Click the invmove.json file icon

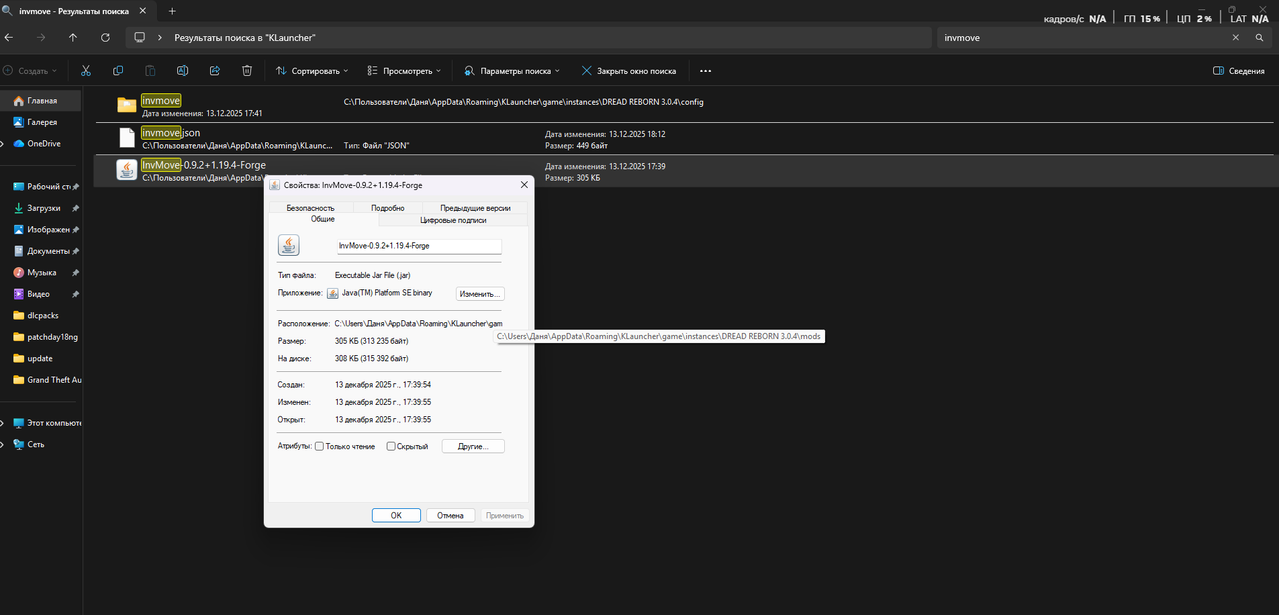(x=126, y=138)
